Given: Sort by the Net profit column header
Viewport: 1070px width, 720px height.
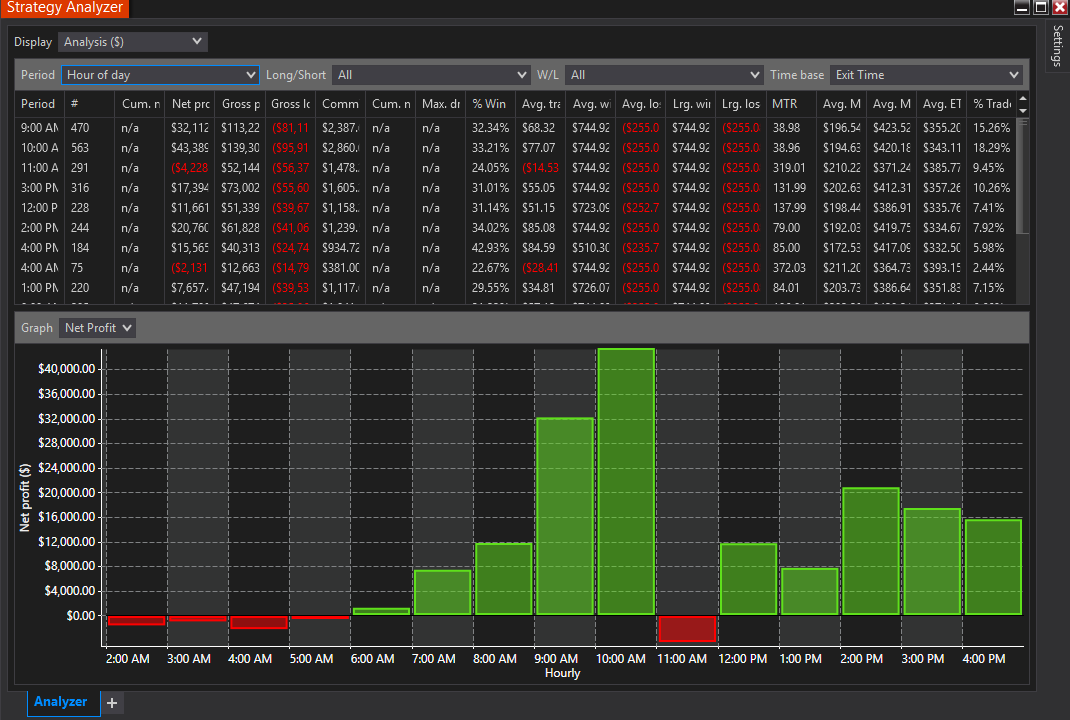Looking at the screenshot, I should pyautogui.click(x=190, y=104).
